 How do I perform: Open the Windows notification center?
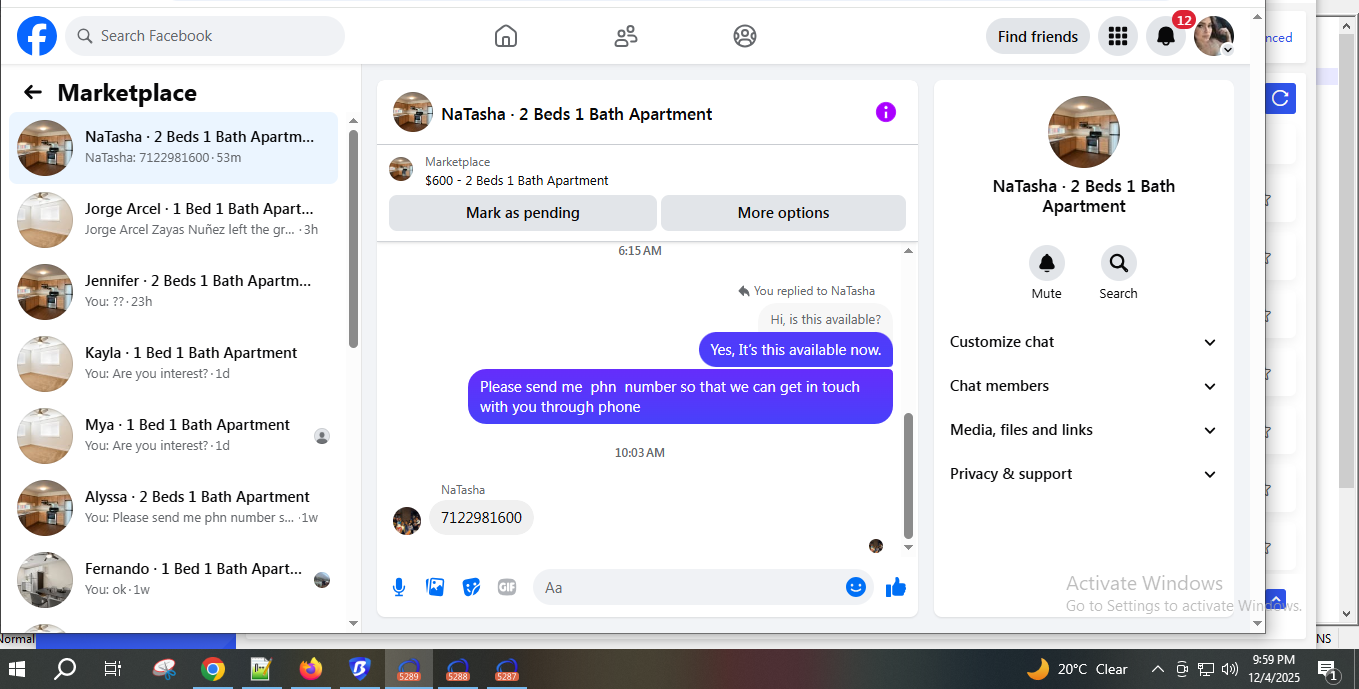1327,669
